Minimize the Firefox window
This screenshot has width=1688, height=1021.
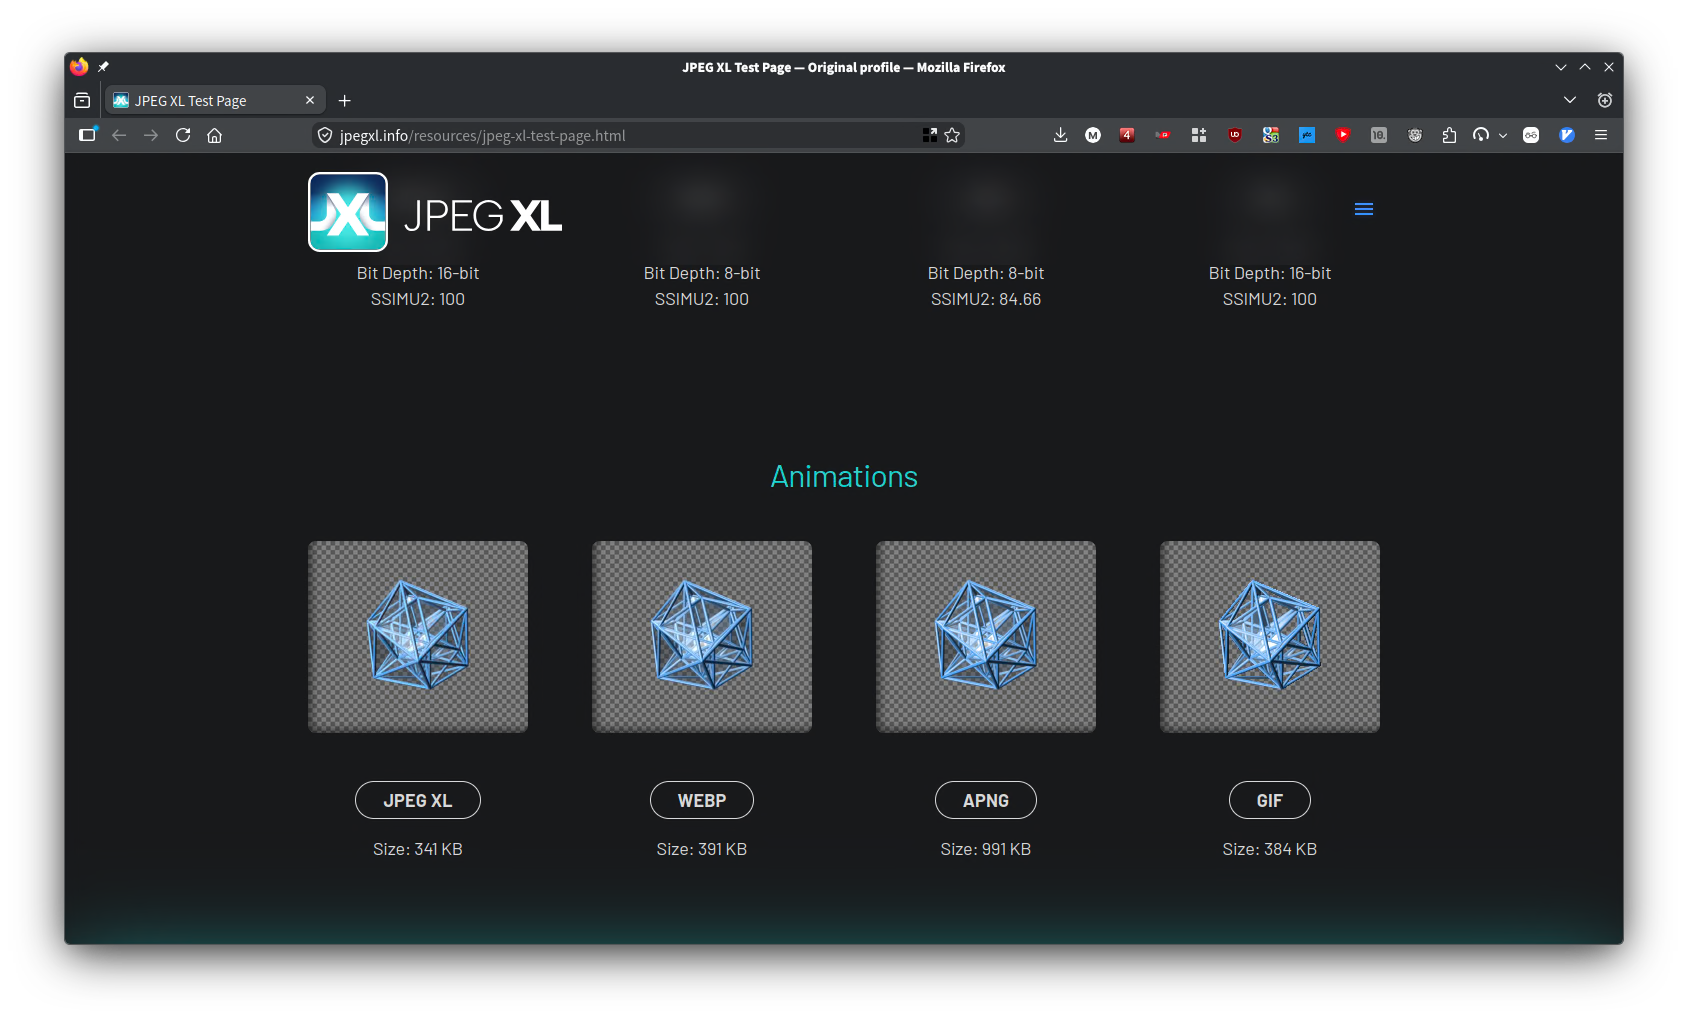tap(1561, 67)
